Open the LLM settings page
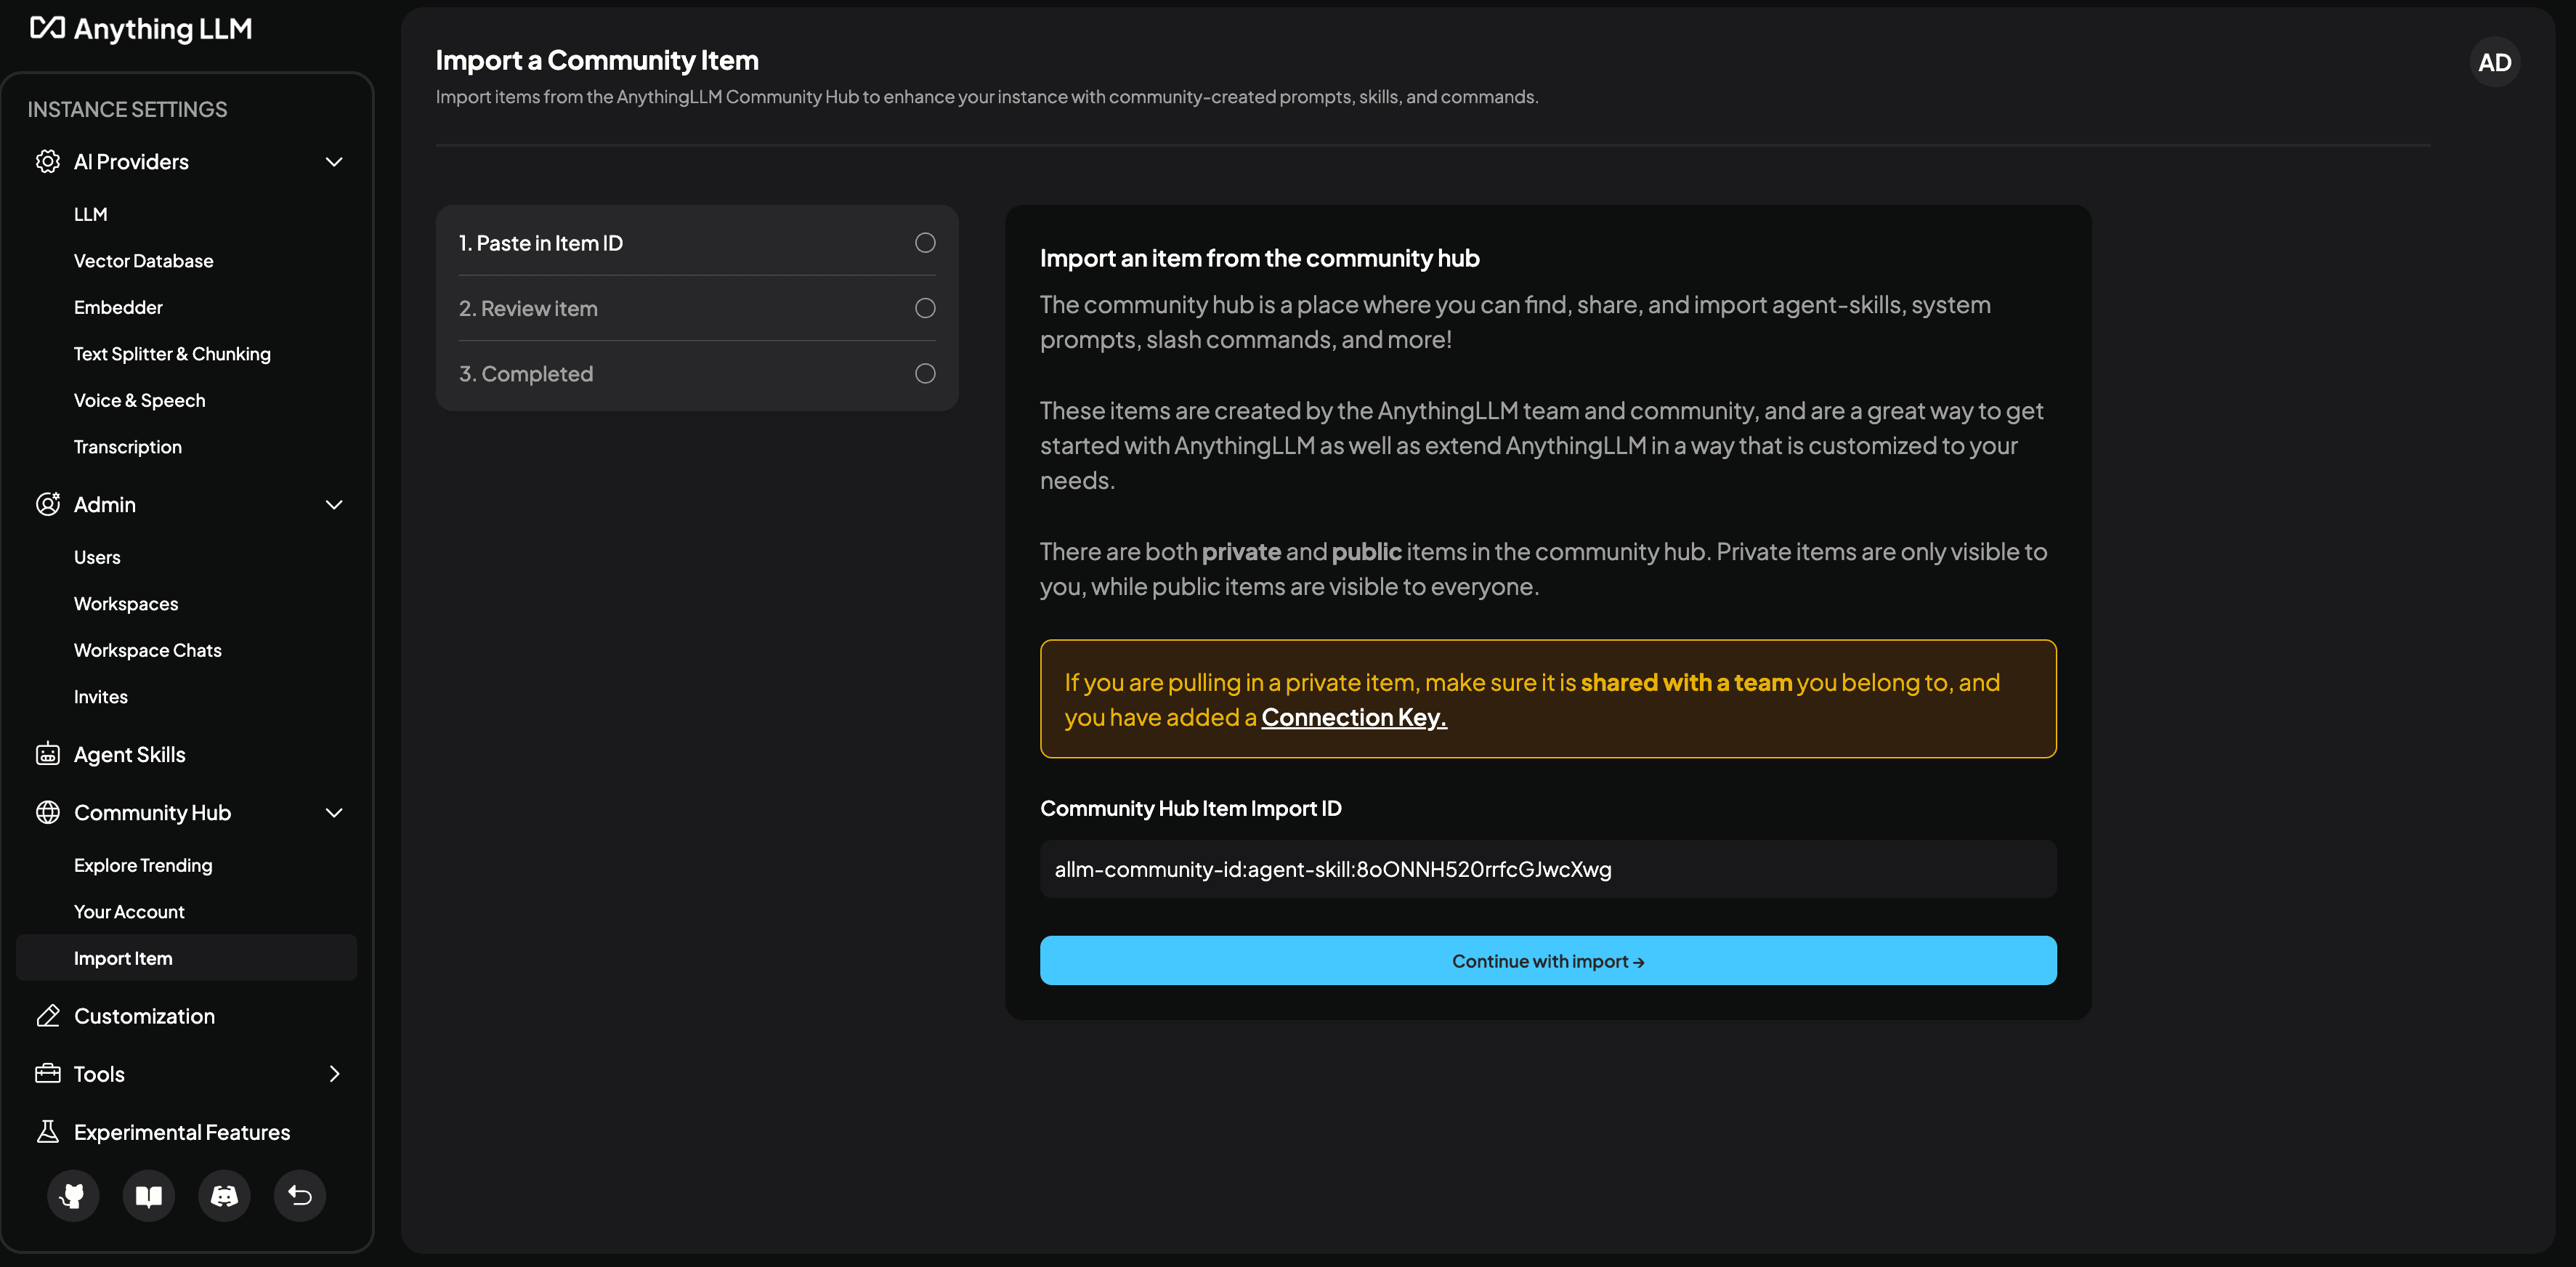The height and width of the screenshot is (1267, 2576). (90, 214)
